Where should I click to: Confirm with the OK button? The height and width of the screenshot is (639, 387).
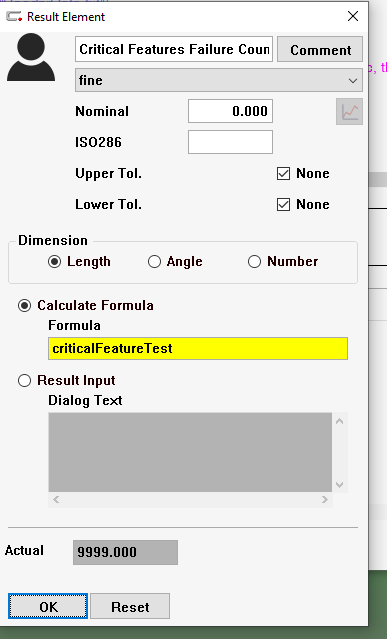[48, 606]
